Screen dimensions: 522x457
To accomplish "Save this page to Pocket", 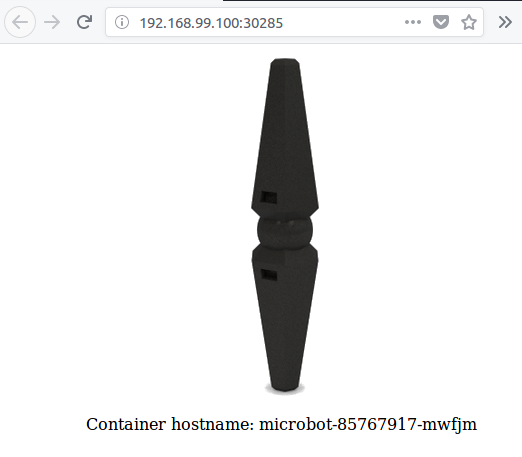I will (x=441, y=22).
